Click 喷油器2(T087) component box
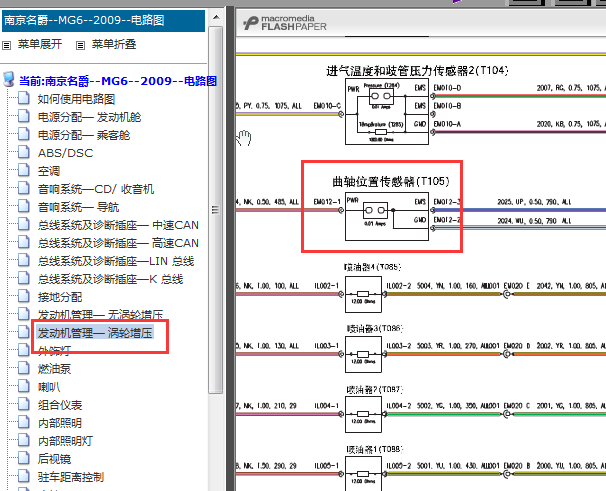Image resolution: width=606 pixels, height=491 pixels. pos(363,414)
